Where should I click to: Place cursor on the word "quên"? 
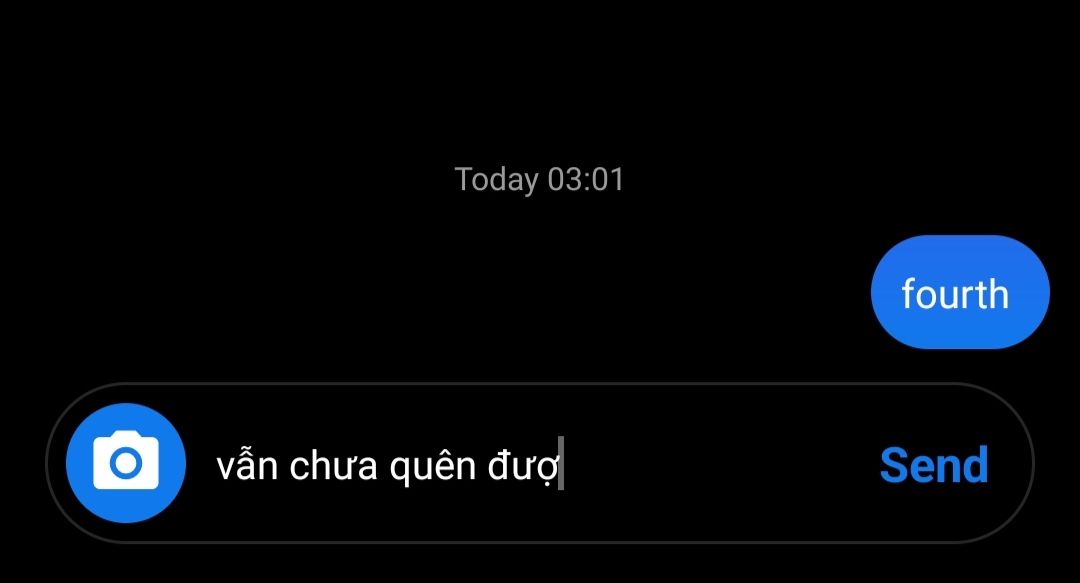click(433, 465)
